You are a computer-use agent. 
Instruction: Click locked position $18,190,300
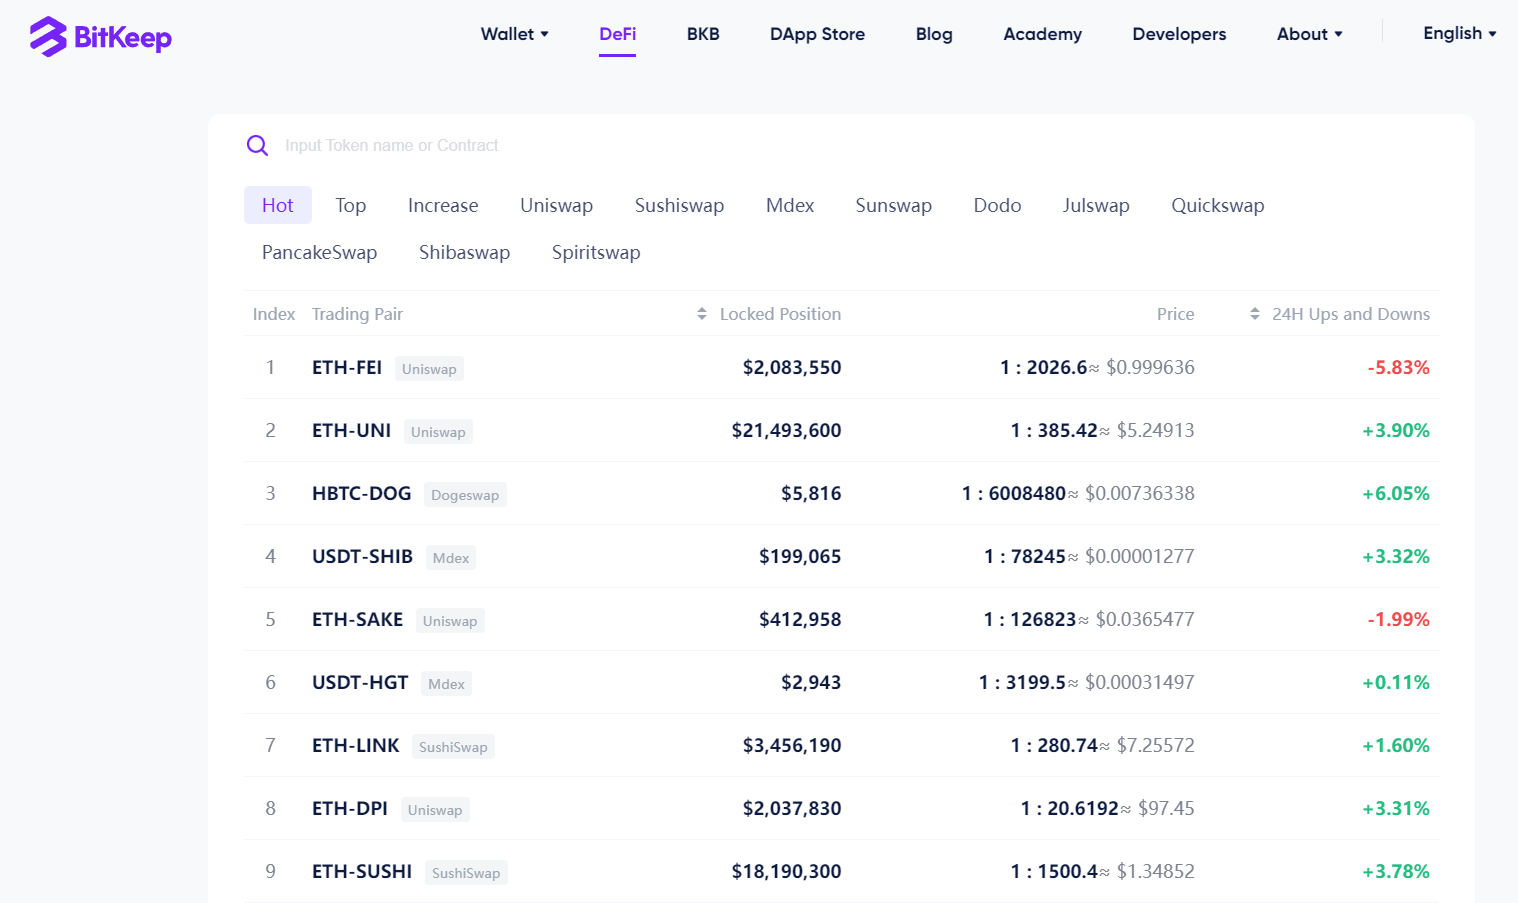click(x=786, y=871)
